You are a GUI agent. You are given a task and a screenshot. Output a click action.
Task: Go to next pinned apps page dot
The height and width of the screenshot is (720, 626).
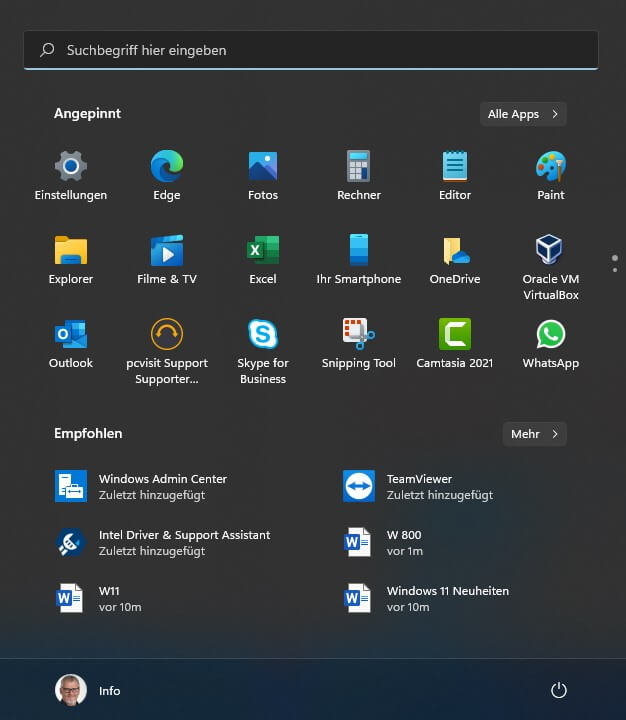(x=615, y=270)
